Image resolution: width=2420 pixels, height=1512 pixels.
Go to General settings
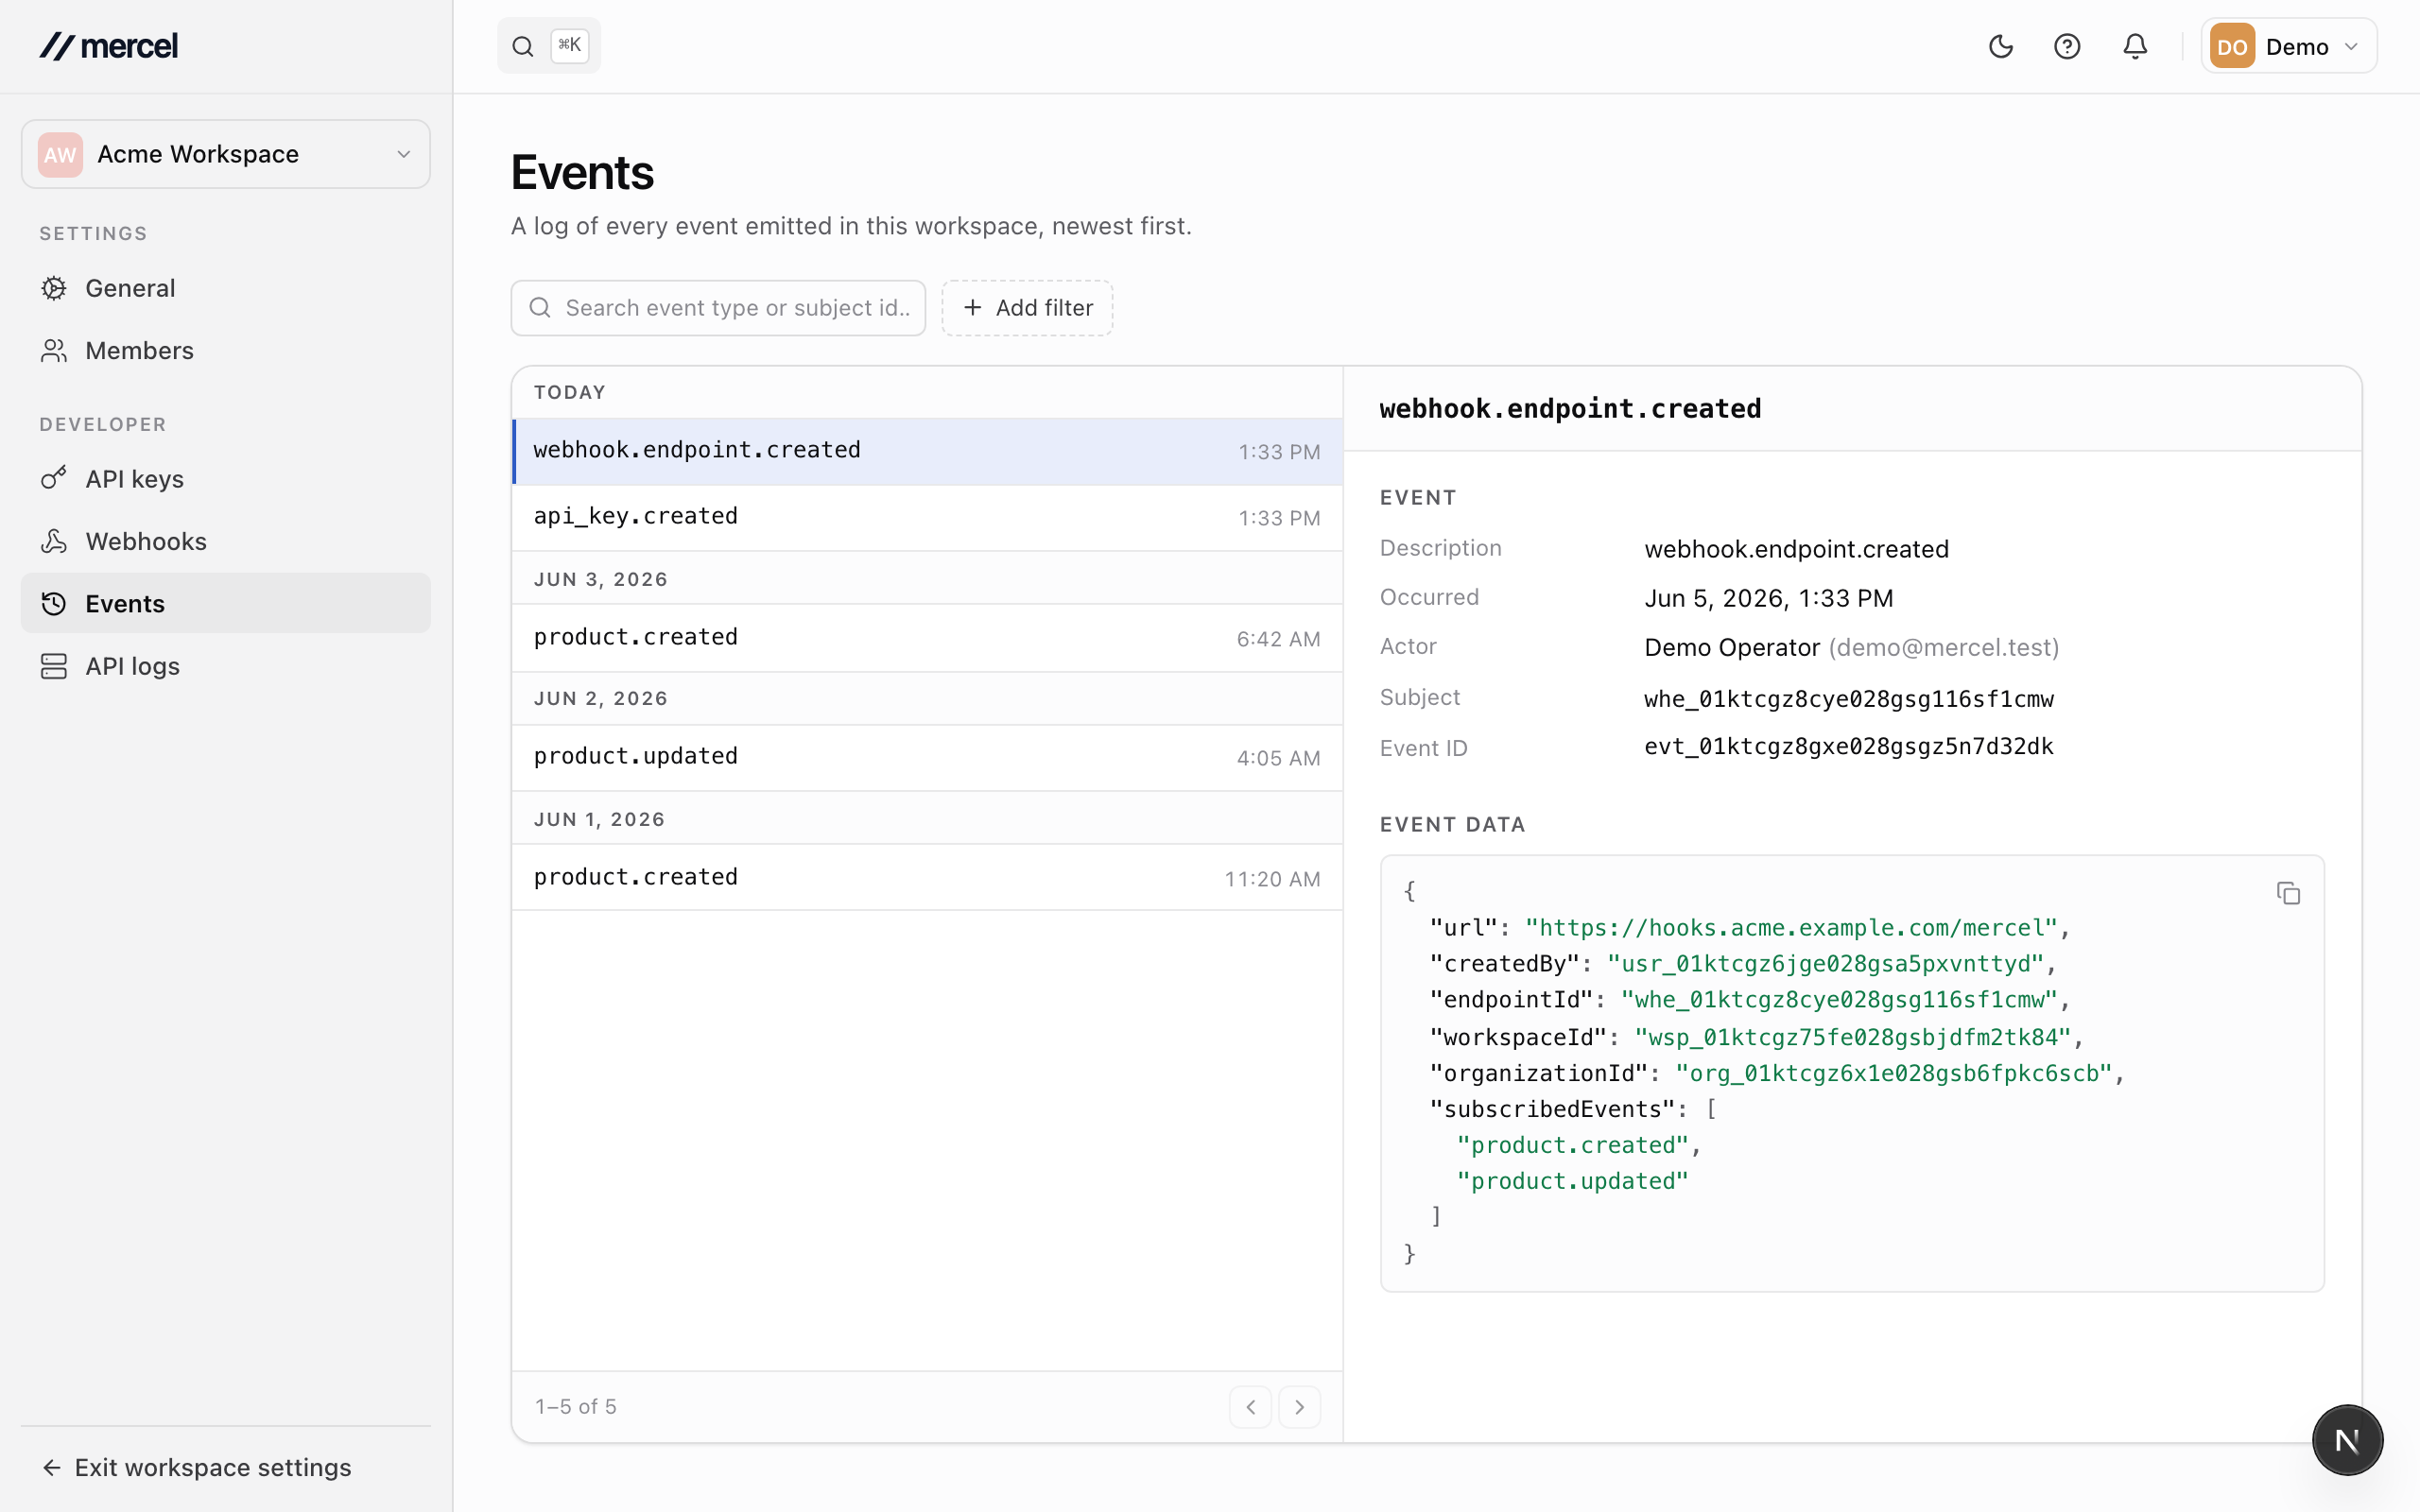point(226,288)
